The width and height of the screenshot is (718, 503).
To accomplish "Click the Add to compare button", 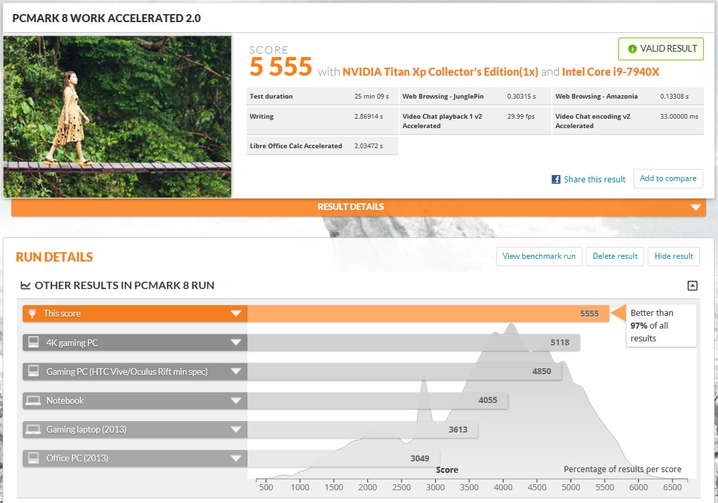I will (668, 178).
